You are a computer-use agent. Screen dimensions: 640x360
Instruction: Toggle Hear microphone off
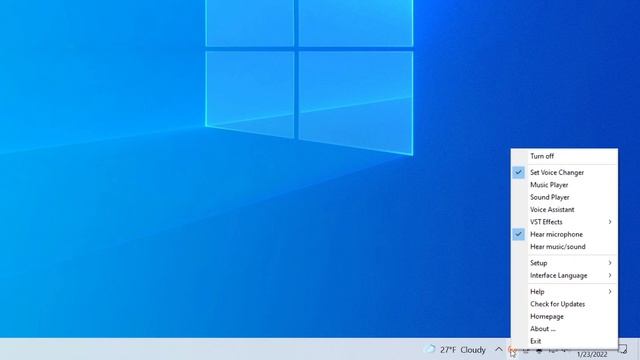564,234
